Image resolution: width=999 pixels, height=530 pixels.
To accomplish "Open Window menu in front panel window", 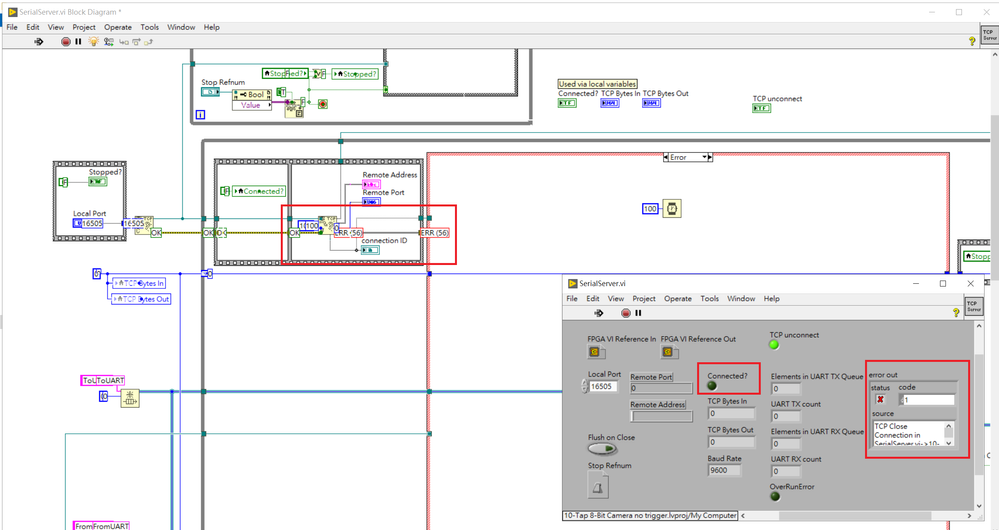I will coord(741,299).
